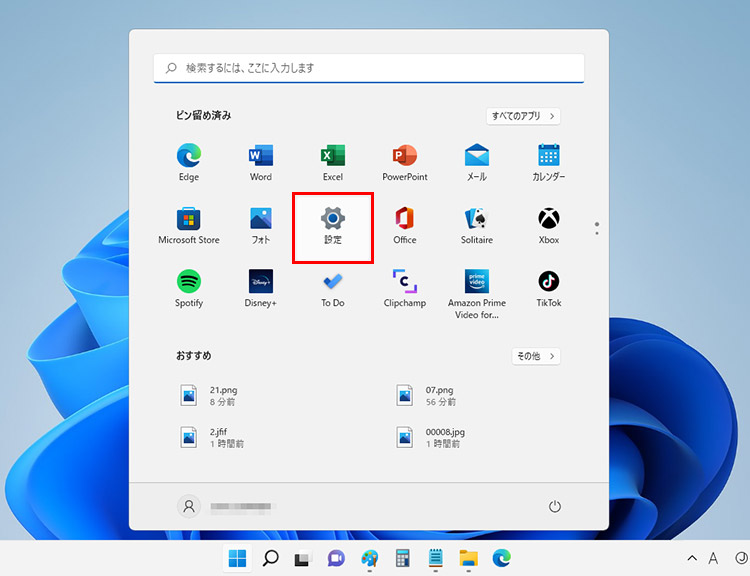Show hidden icons chevron in system tray
750x576 pixels.
(x=691, y=558)
